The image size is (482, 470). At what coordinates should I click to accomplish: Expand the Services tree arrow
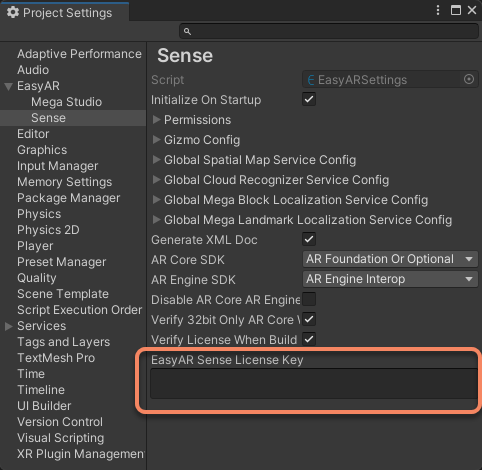(x=9, y=326)
